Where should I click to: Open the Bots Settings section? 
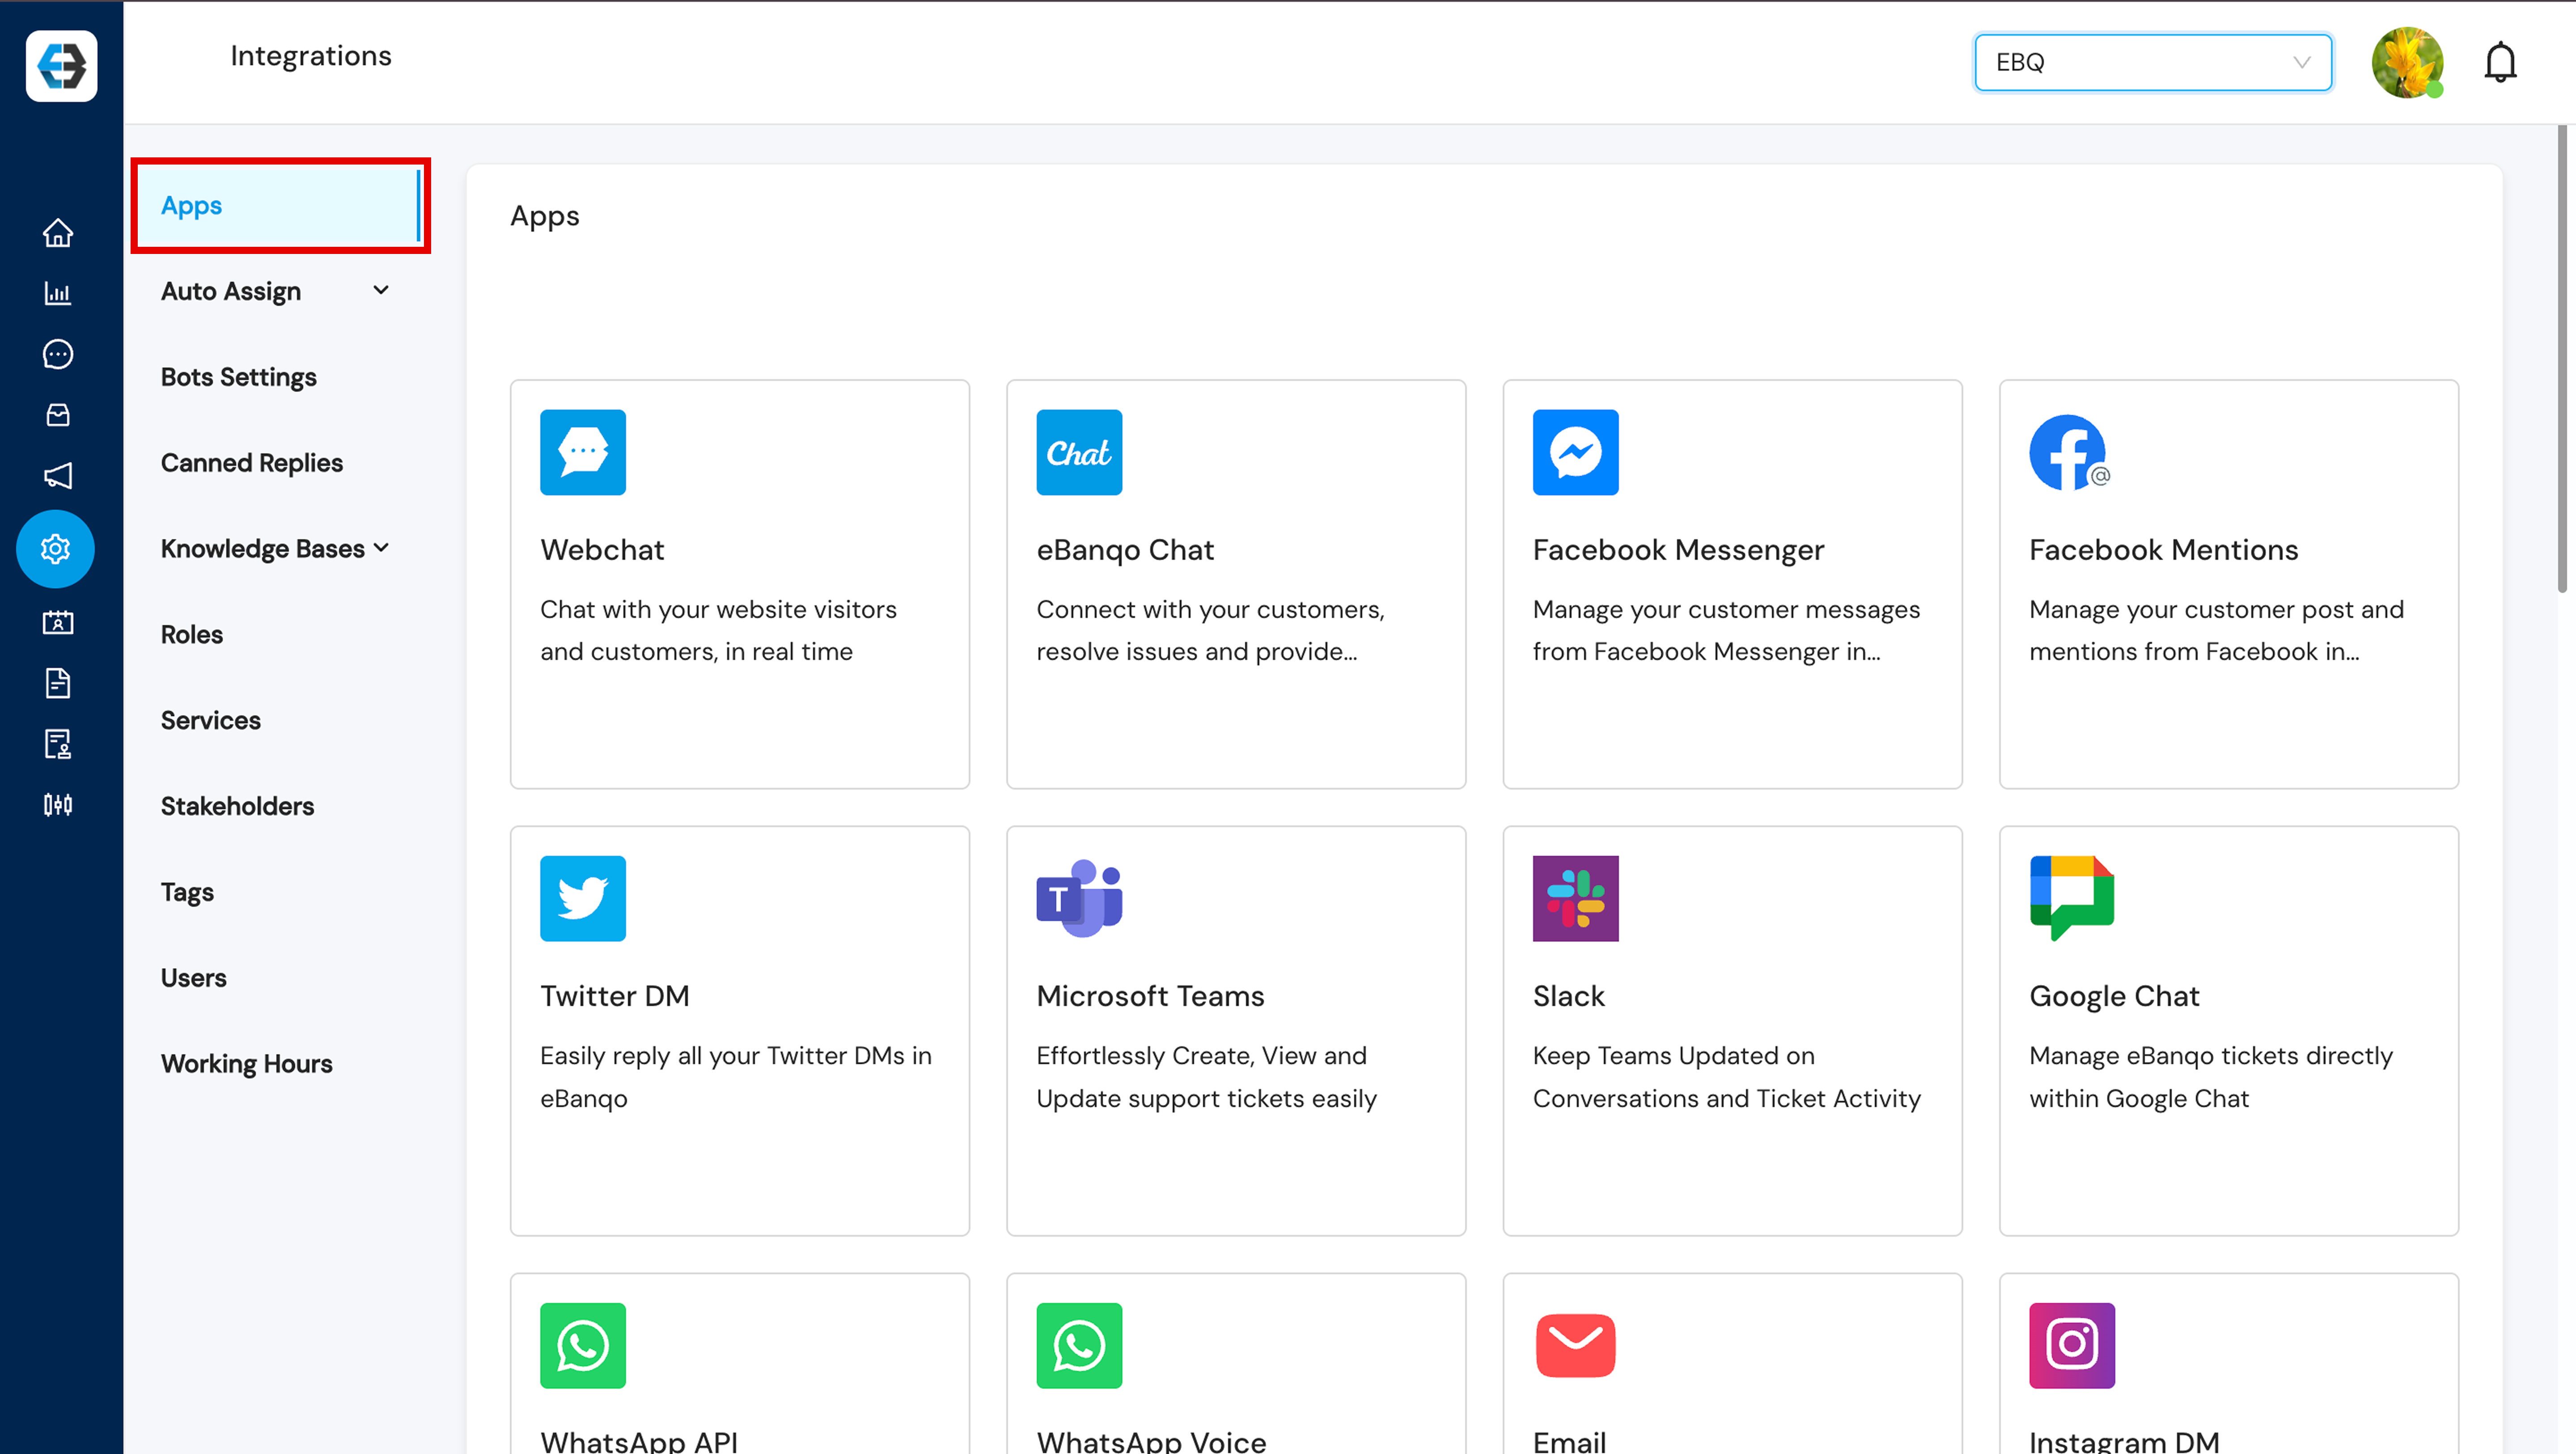(x=238, y=377)
